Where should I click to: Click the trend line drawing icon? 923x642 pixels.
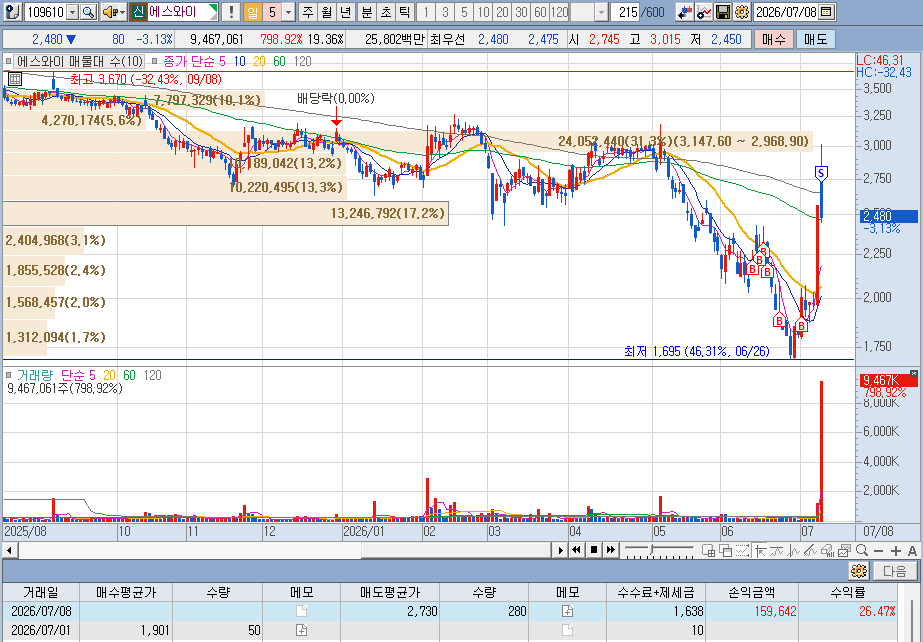pyautogui.click(x=811, y=551)
